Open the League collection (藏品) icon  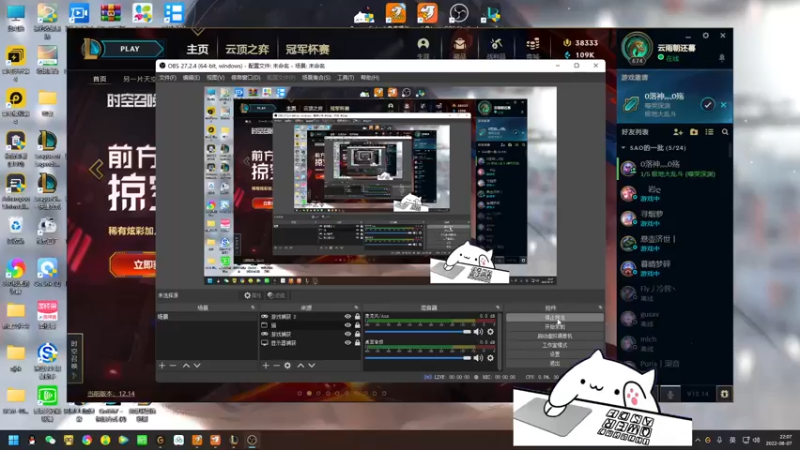click(x=460, y=46)
